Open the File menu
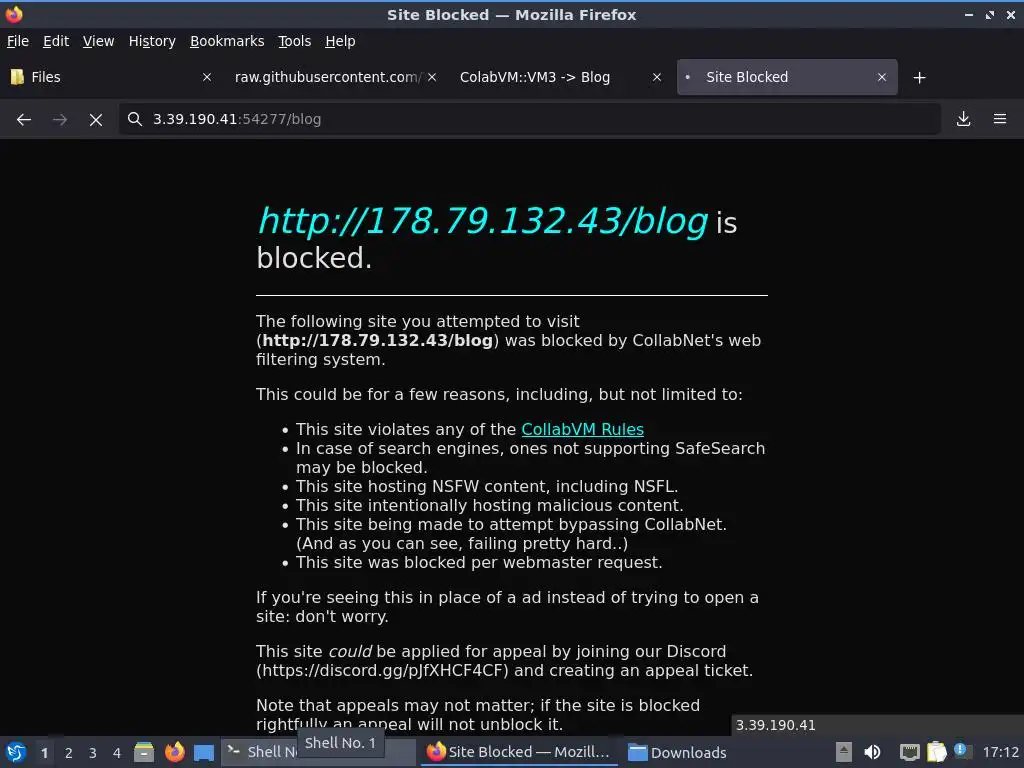 click(18, 41)
